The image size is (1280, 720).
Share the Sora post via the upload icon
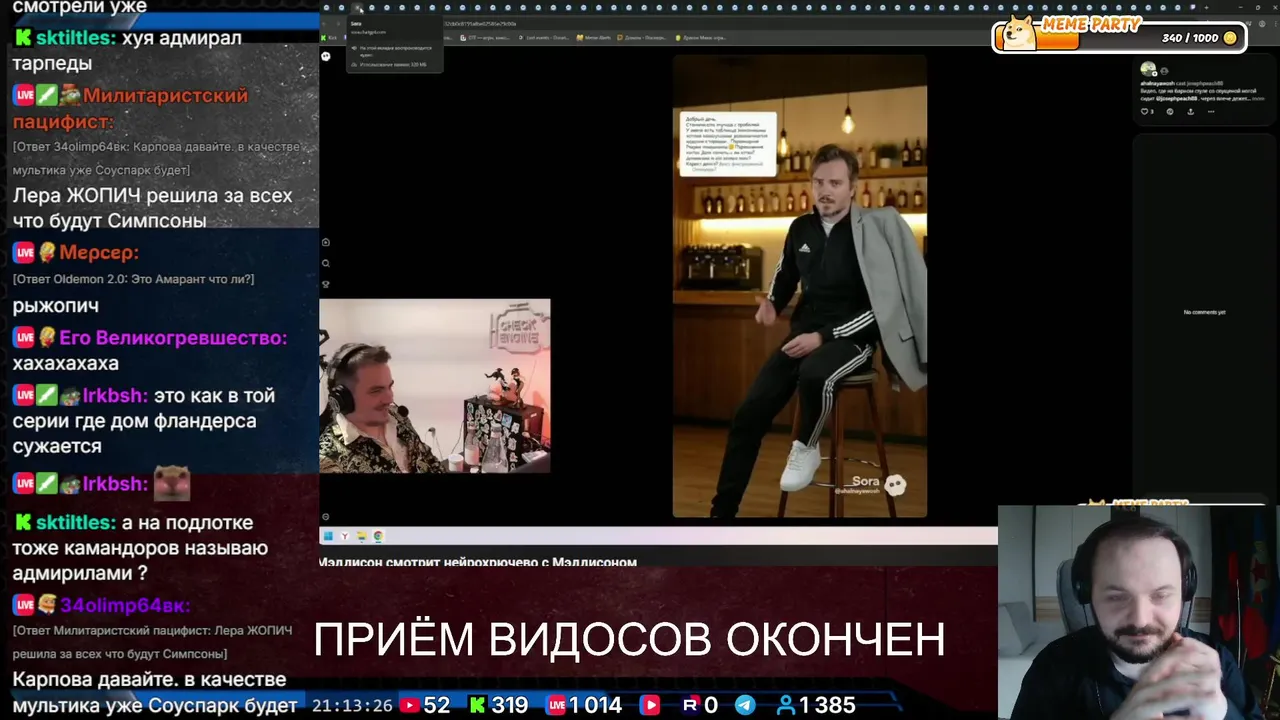pos(1190,111)
